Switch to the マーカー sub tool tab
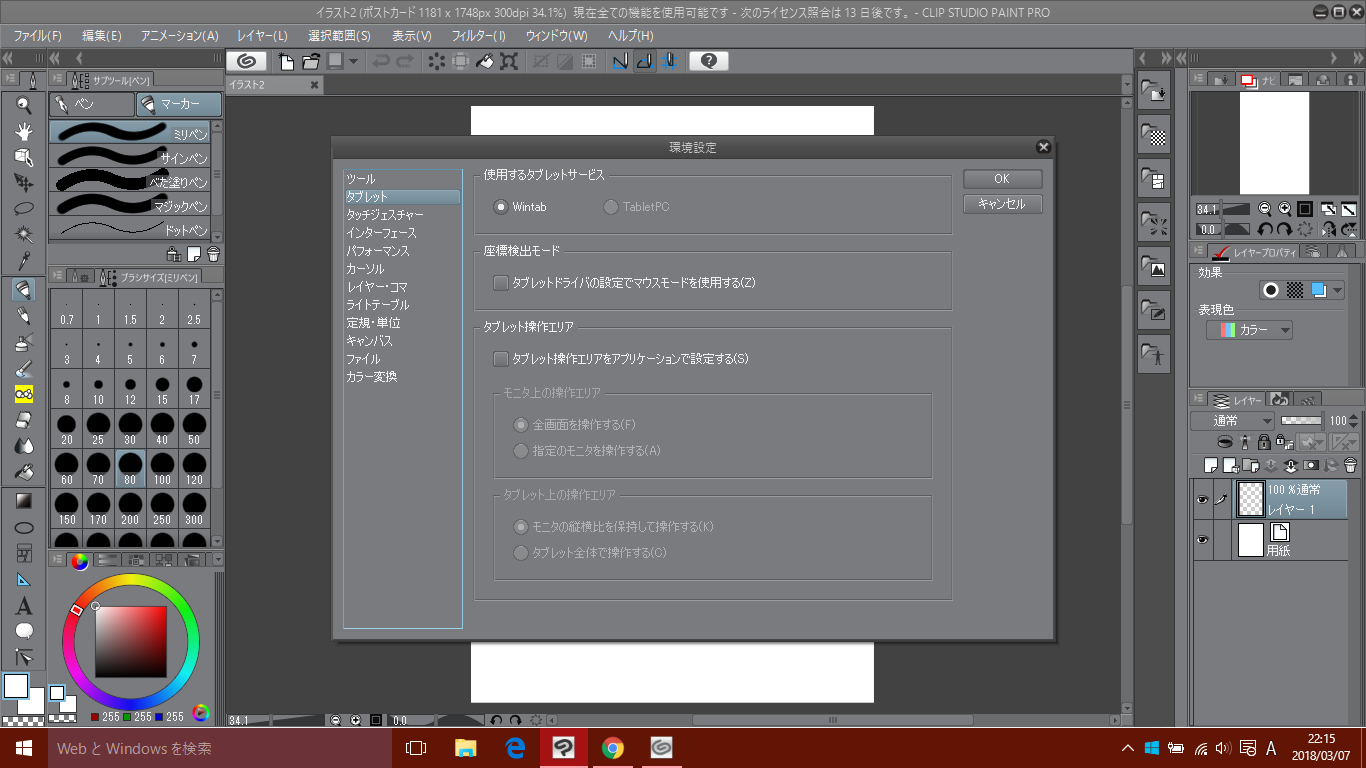The image size is (1366, 768). pos(179,104)
